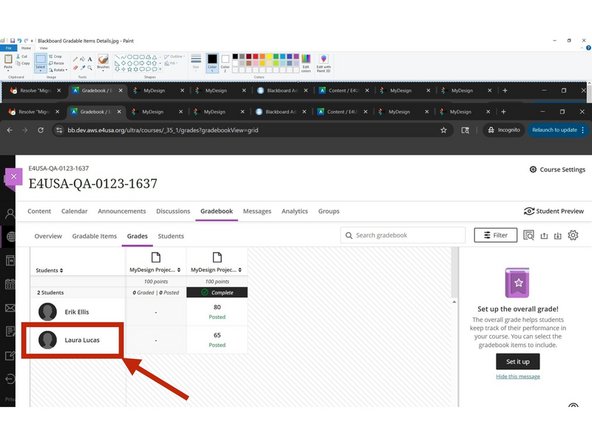Click the Undo arrow in Paint's title bar
The height and width of the screenshot is (444, 592).
[x=19, y=41]
